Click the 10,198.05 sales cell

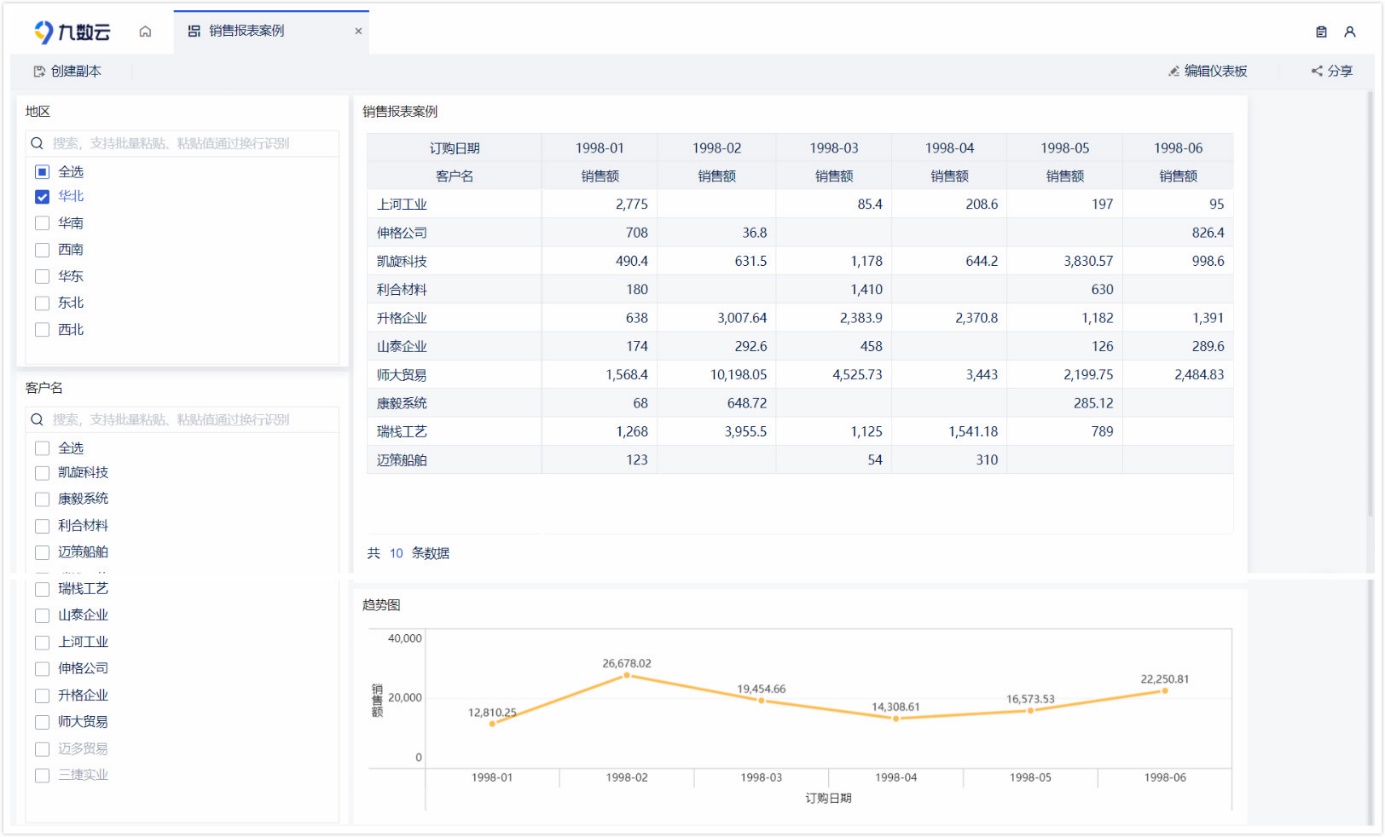point(716,375)
